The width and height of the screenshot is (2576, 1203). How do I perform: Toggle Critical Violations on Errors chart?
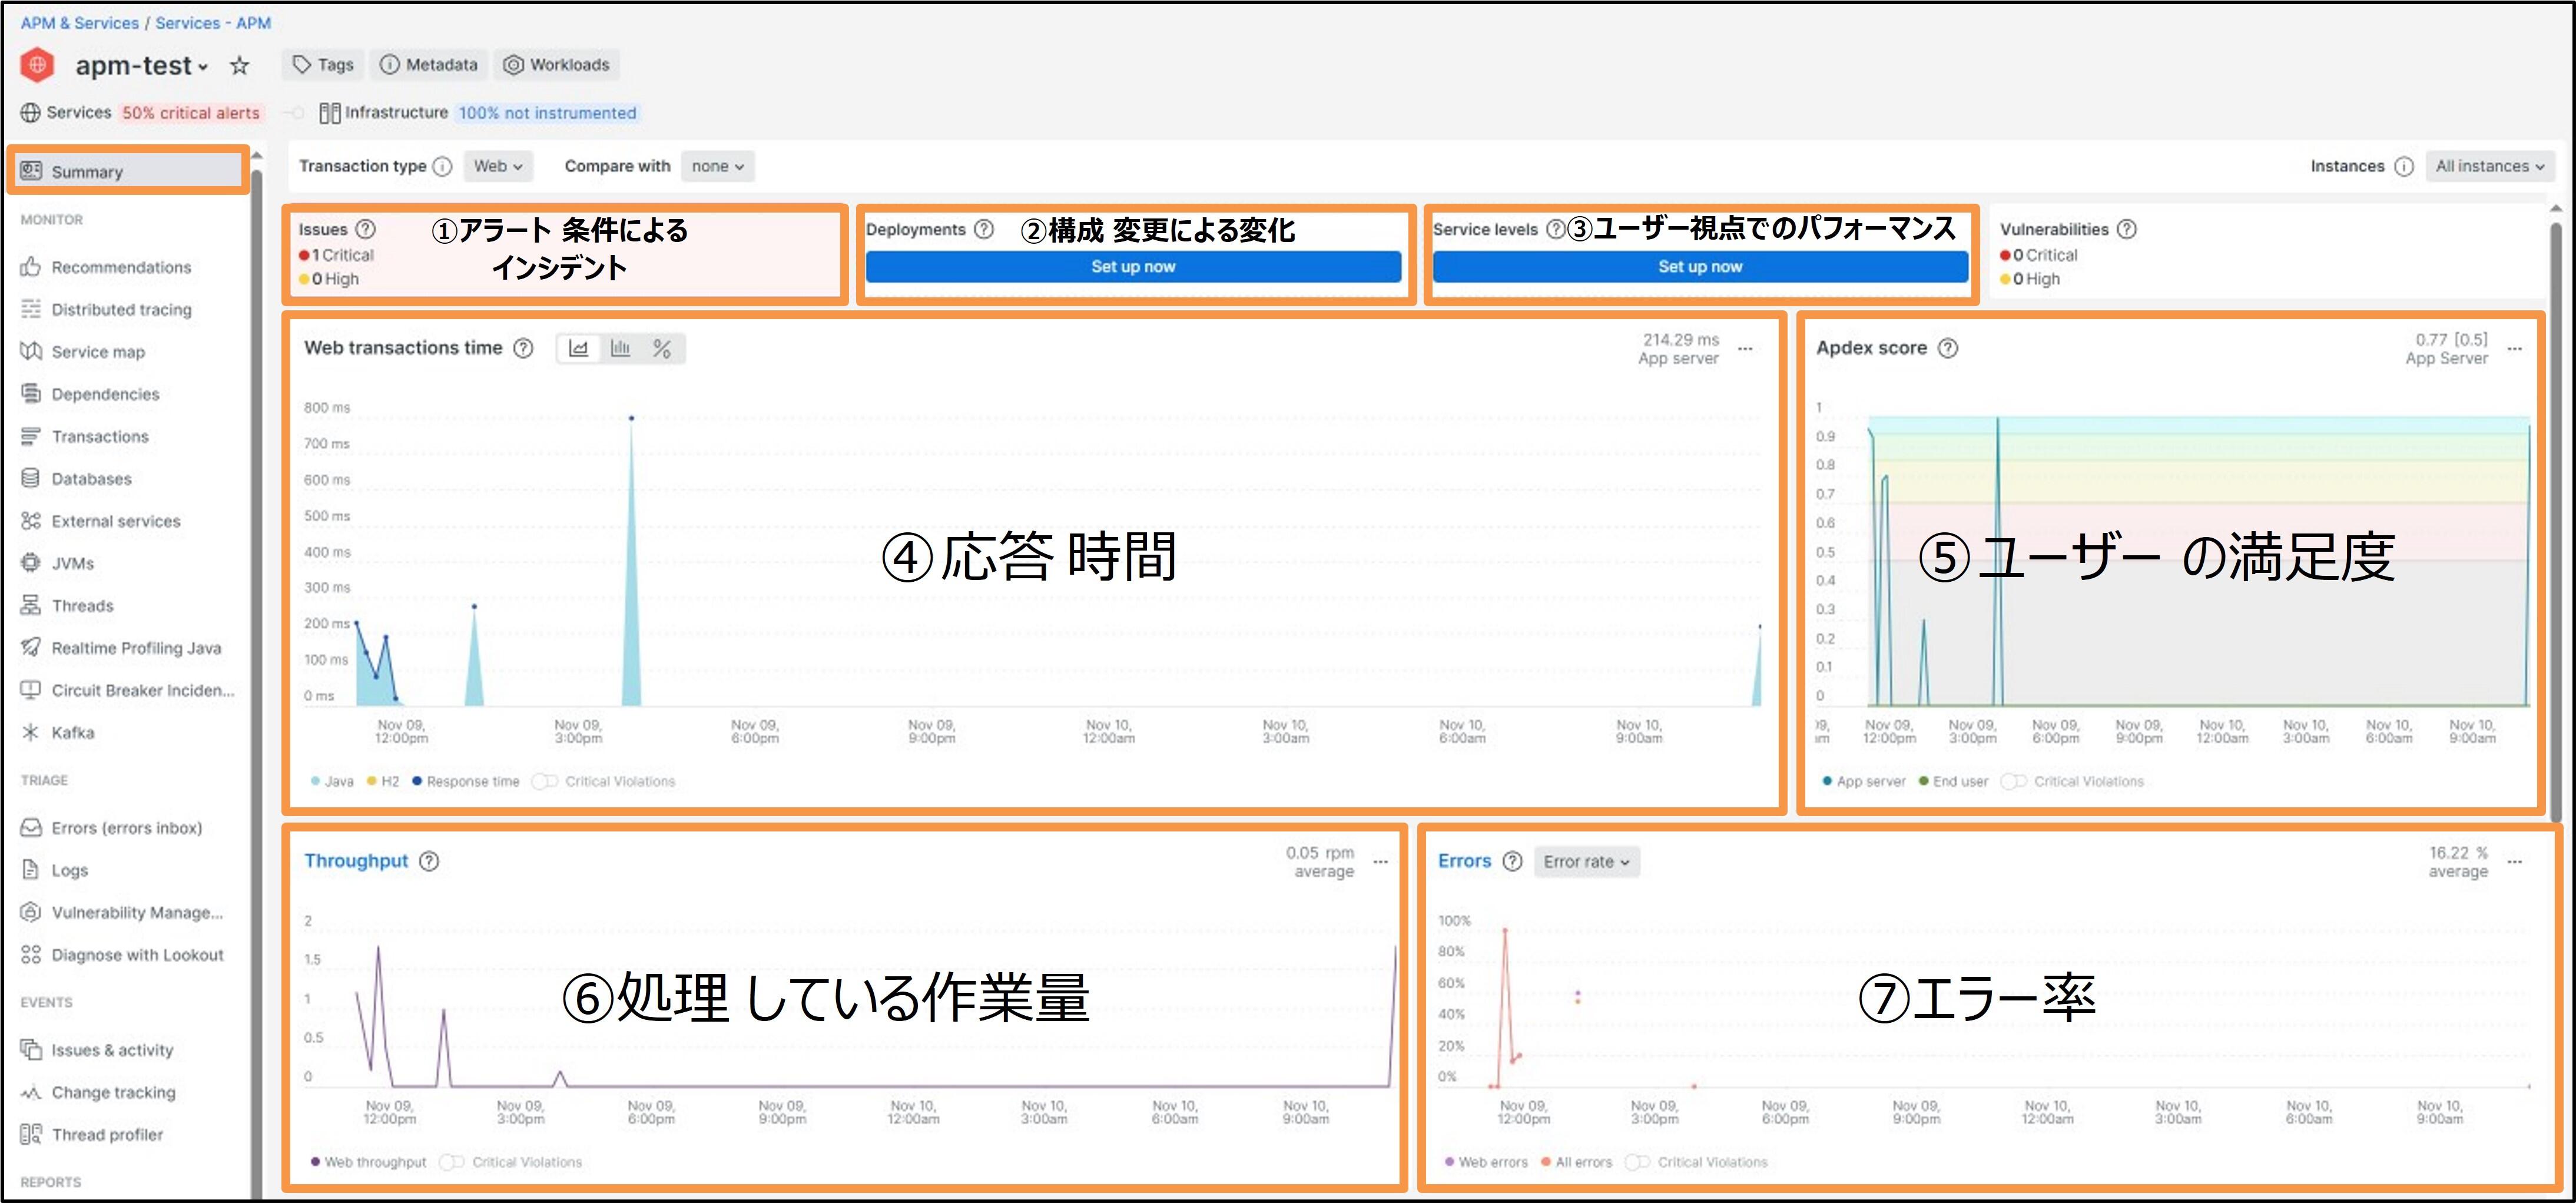click(1637, 1161)
